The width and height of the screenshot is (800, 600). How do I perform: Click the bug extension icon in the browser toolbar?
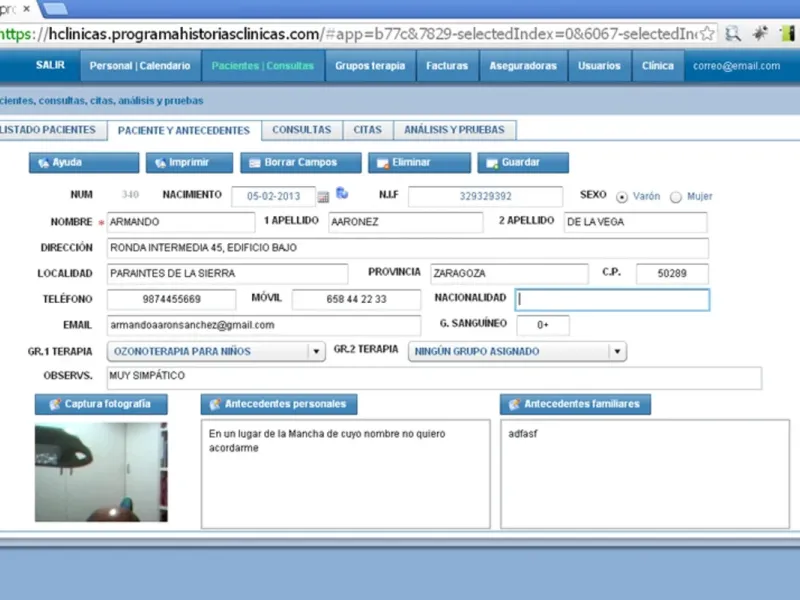[760, 34]
